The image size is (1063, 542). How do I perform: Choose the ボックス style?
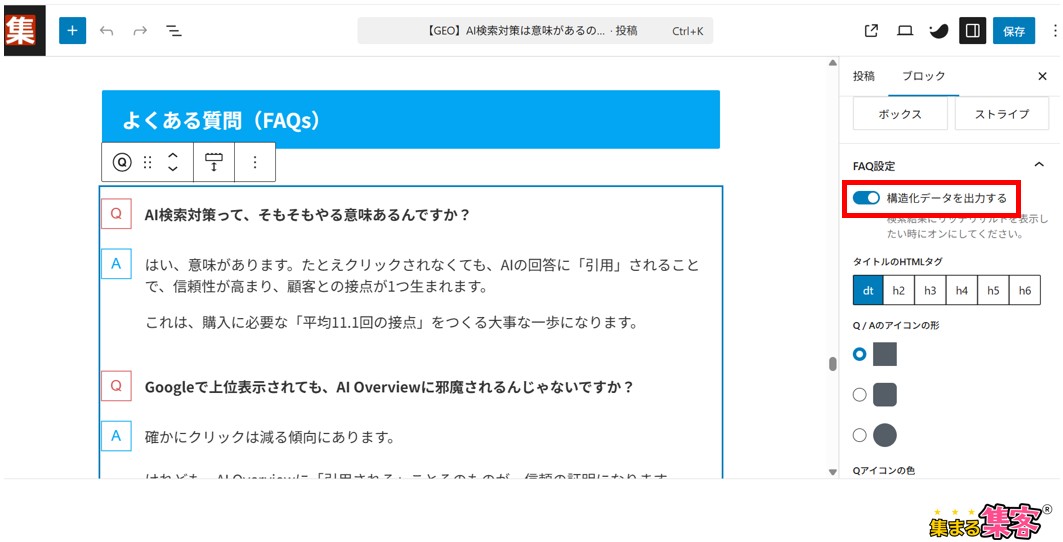900,114
